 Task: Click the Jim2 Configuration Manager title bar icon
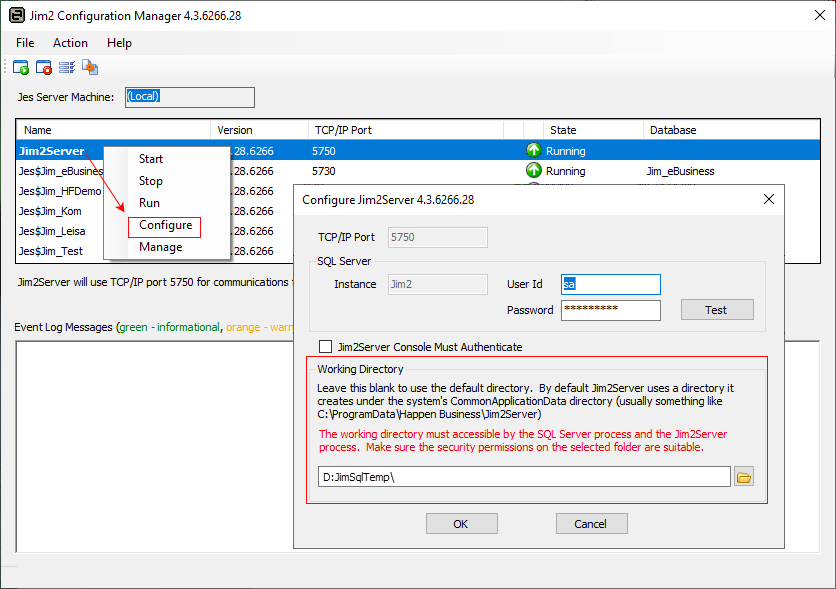(x=14, y=15)
